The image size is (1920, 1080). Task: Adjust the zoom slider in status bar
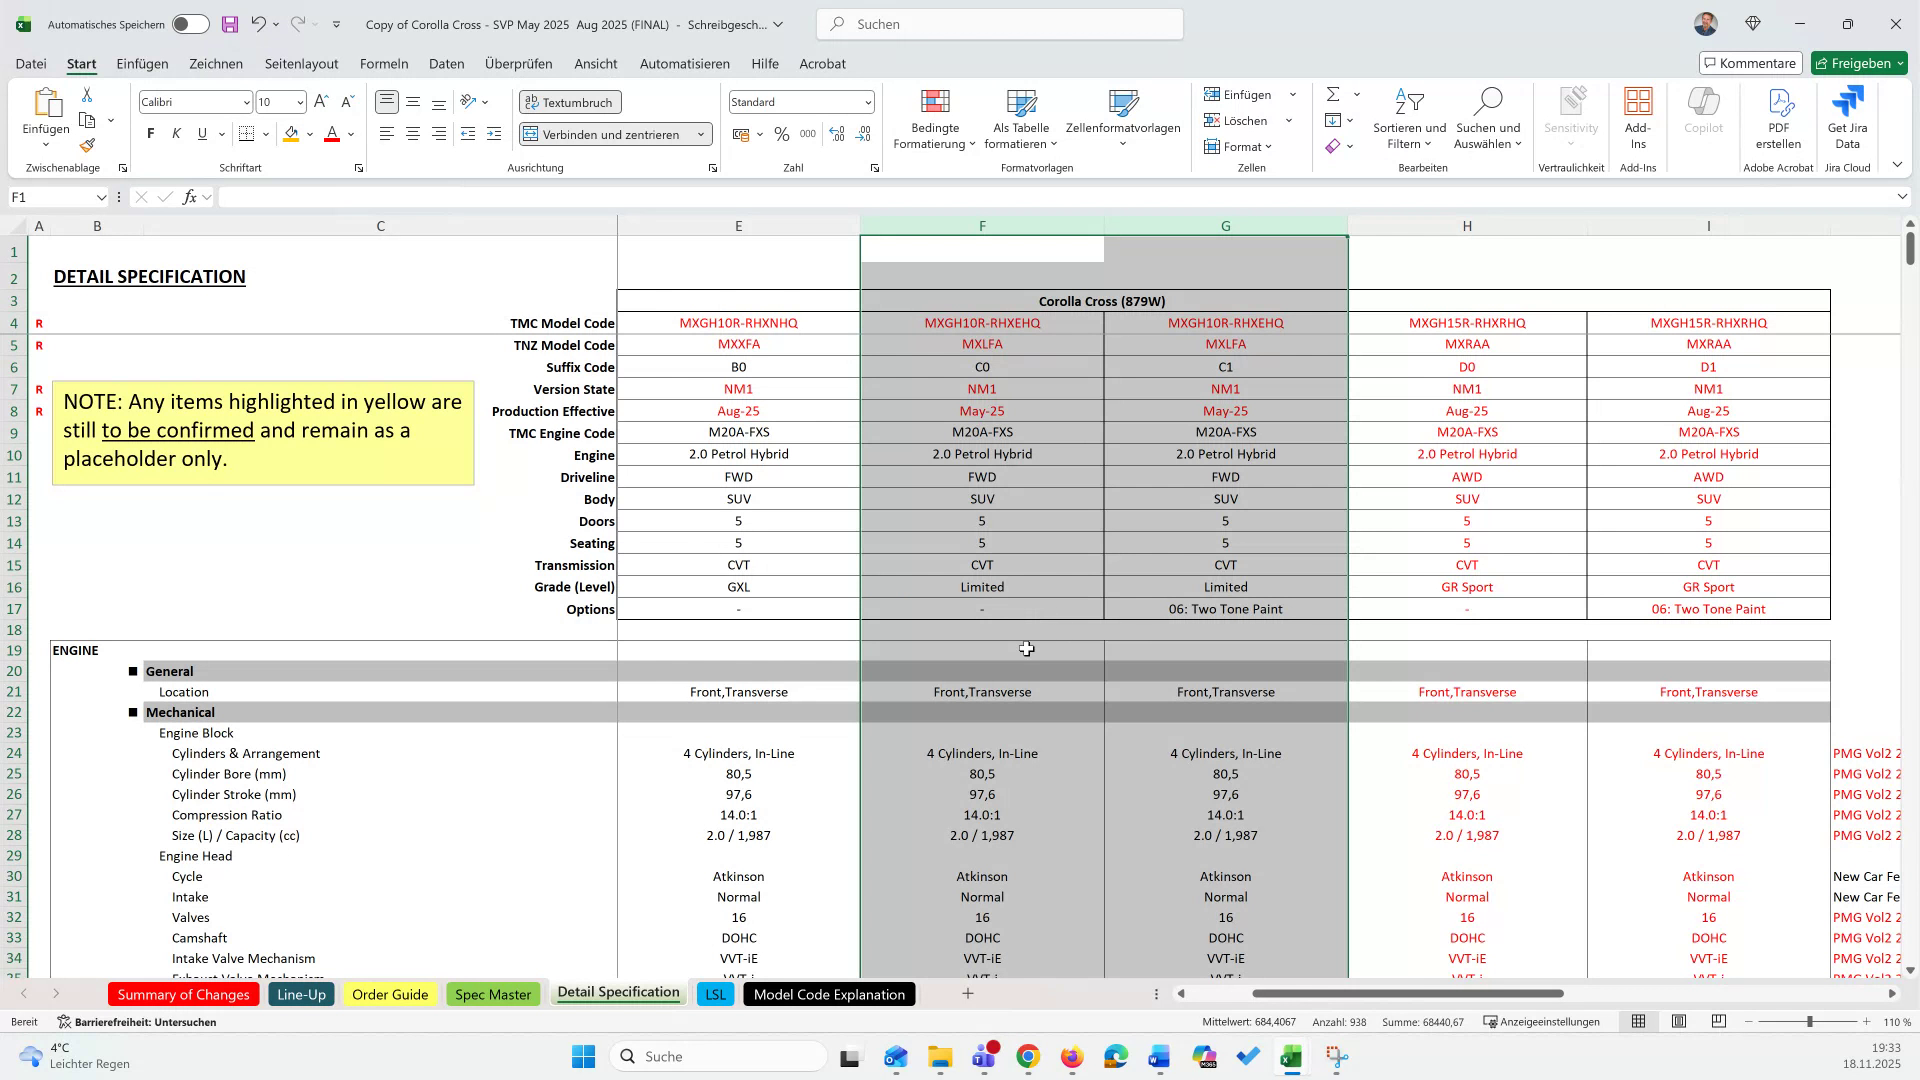[1810, 1022]
